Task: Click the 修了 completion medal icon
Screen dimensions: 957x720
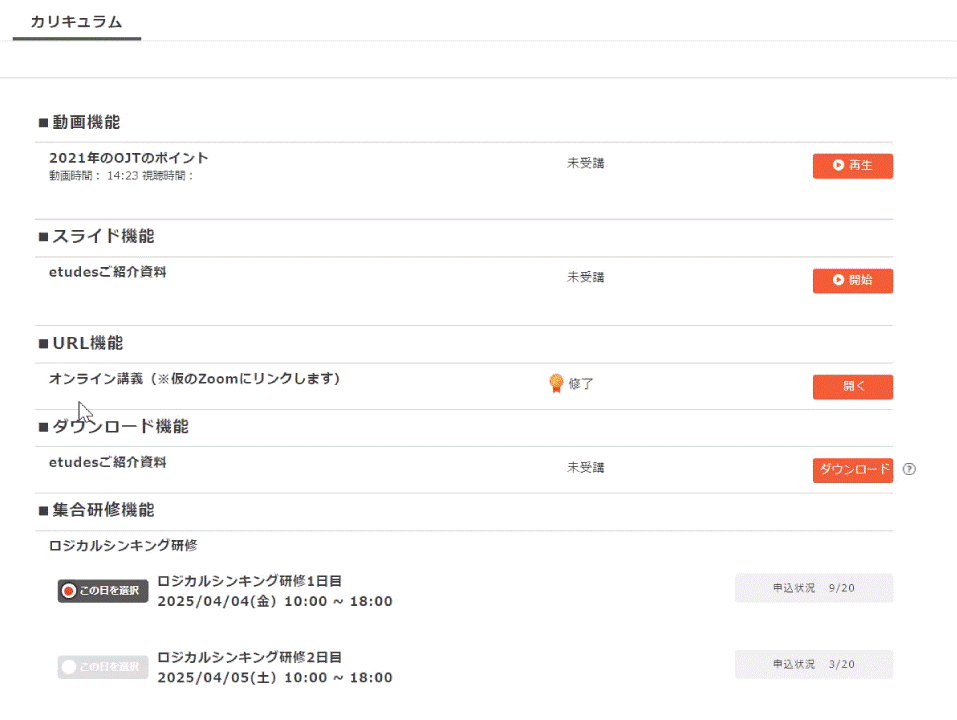Action: 556,383
